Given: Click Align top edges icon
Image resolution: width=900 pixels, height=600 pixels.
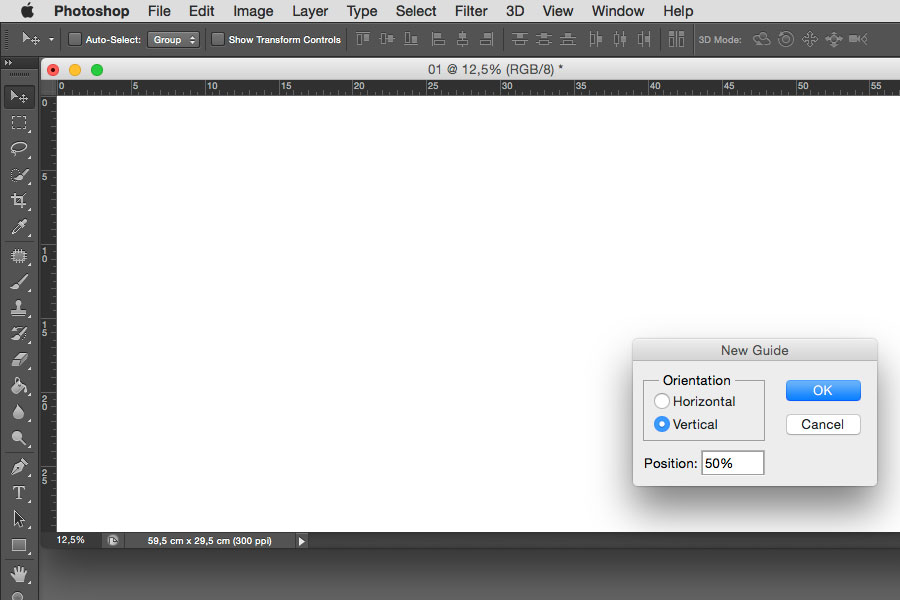Looking at the screenshot, I should [363, 39].
